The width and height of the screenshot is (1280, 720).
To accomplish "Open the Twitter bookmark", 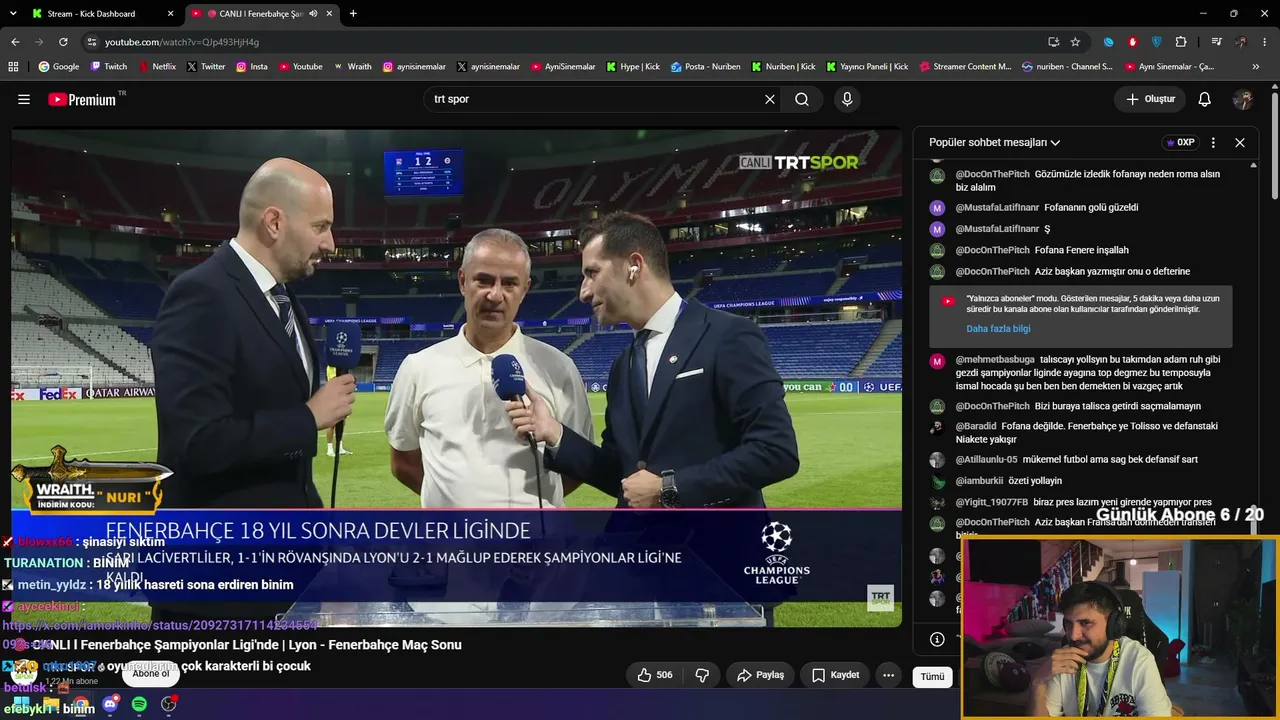I will pyautogui.click(x=206, y=67).
